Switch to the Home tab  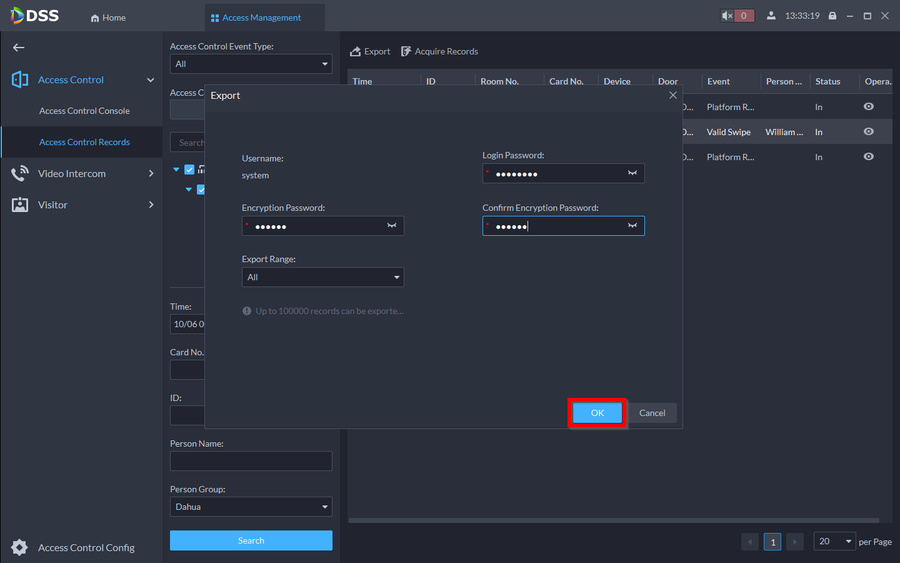pyautogui.click(x=108, y=18)
